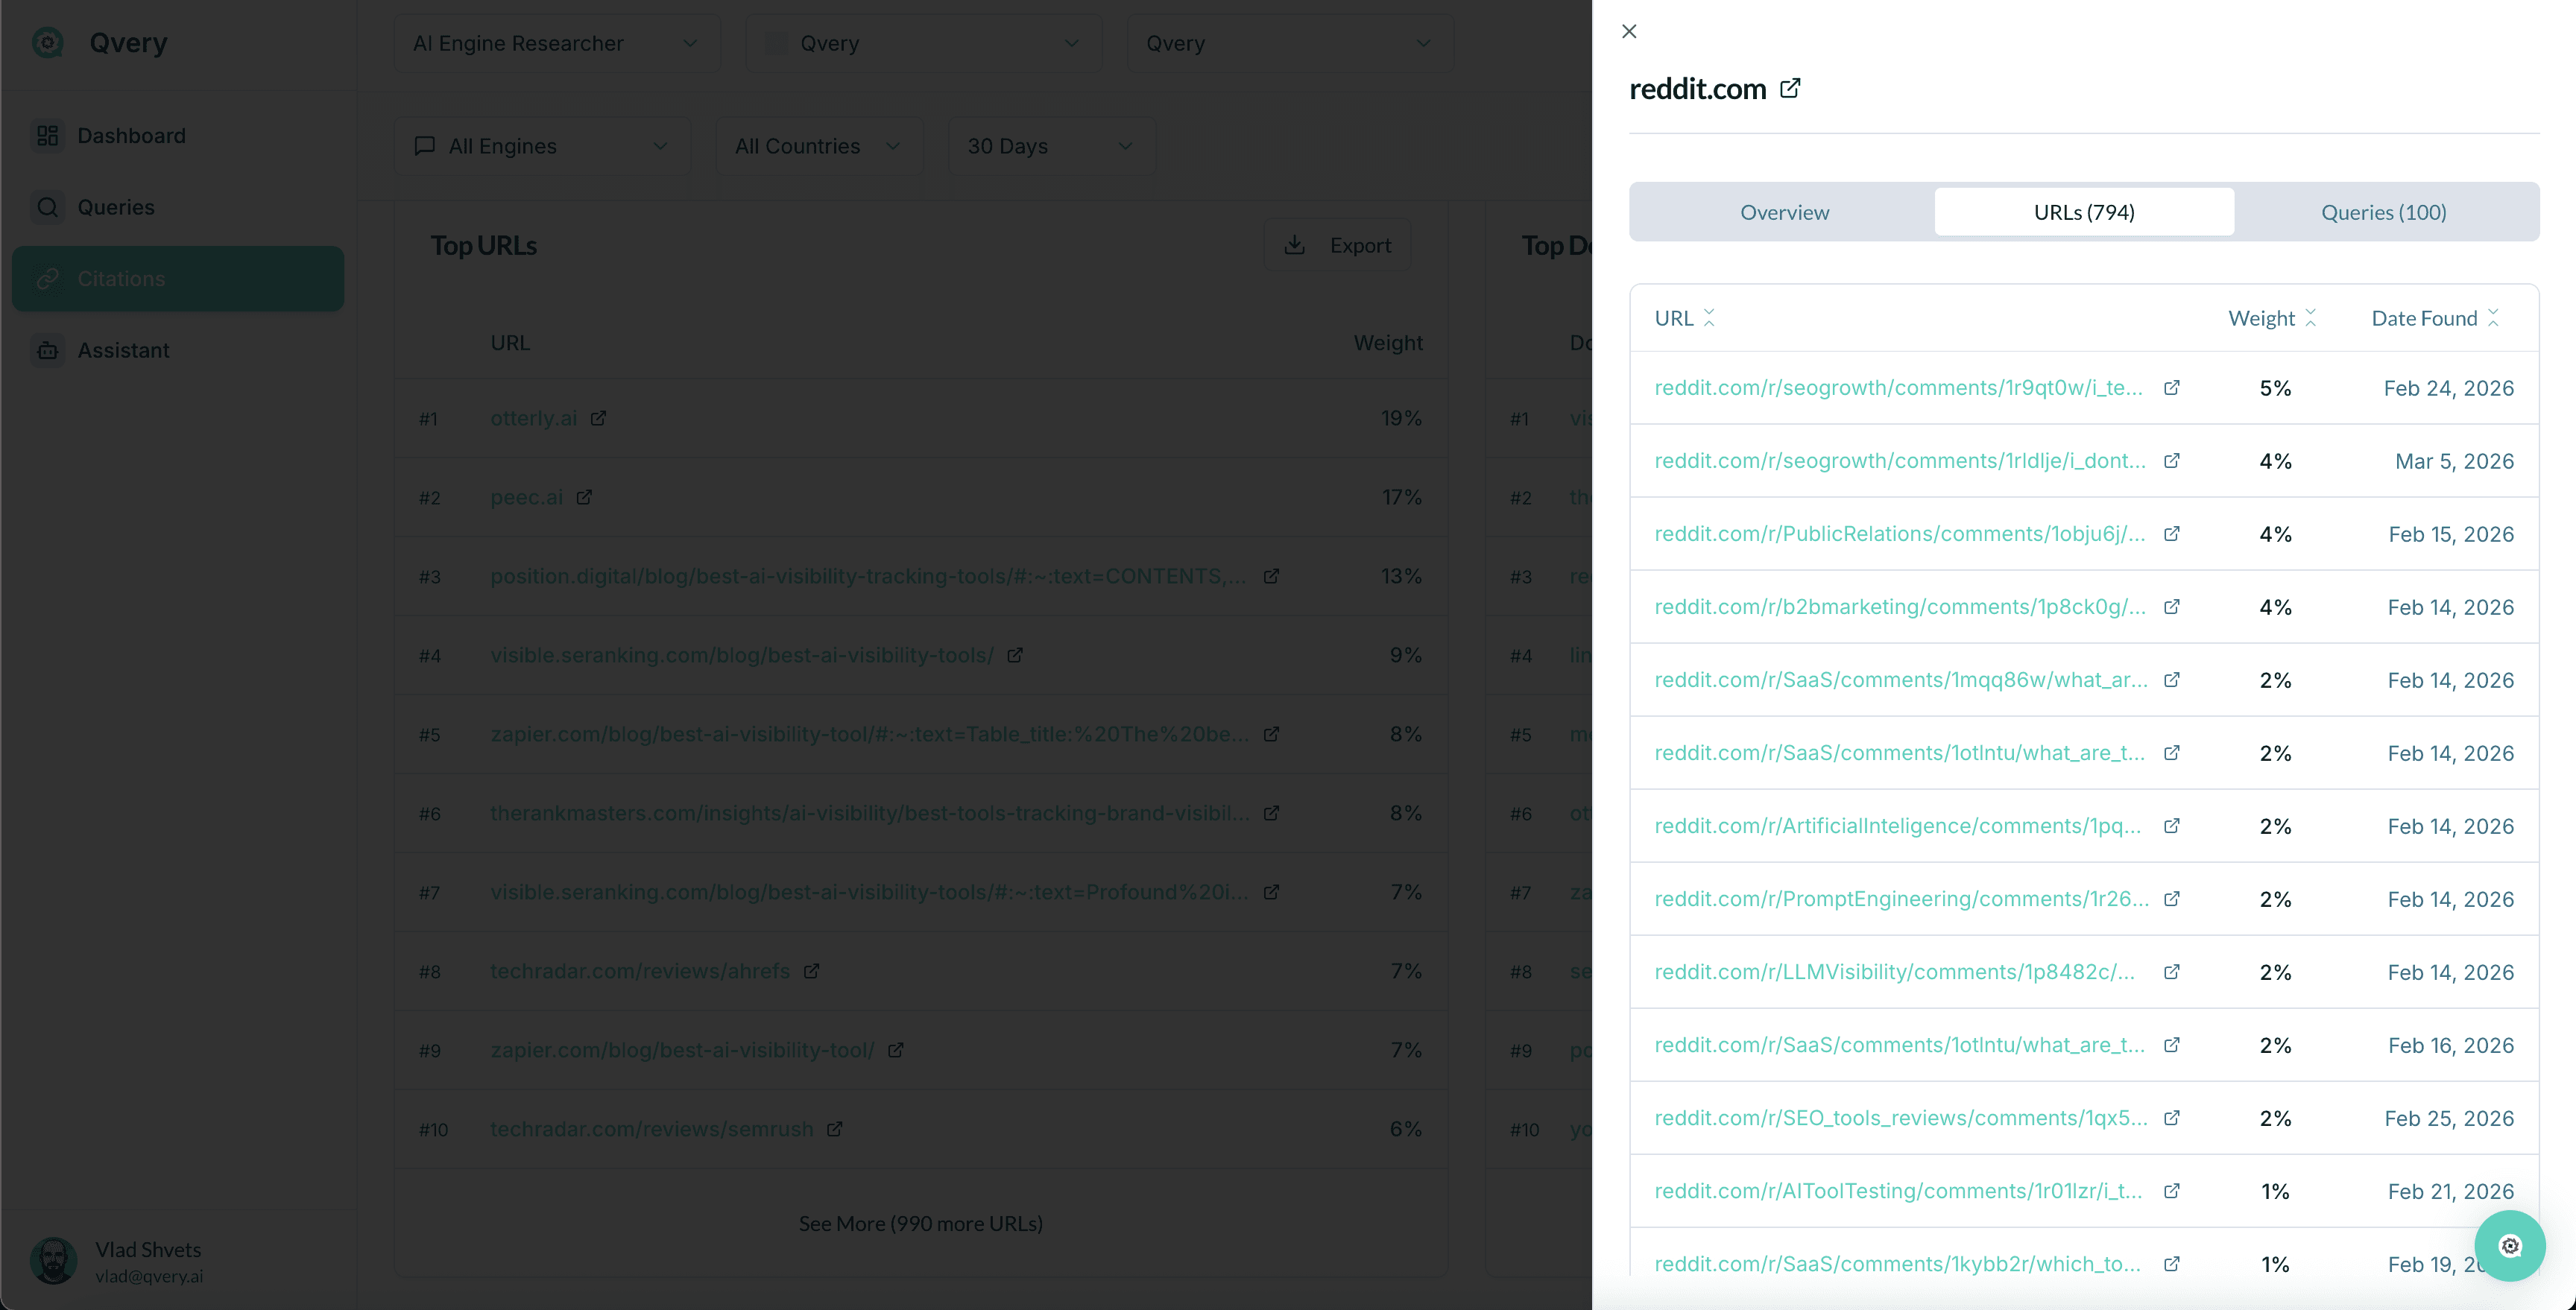This screenshot has height=1310, width=2576.
Task: Open the Dashboard page from sidebar
Action: [x=131, y=136]
